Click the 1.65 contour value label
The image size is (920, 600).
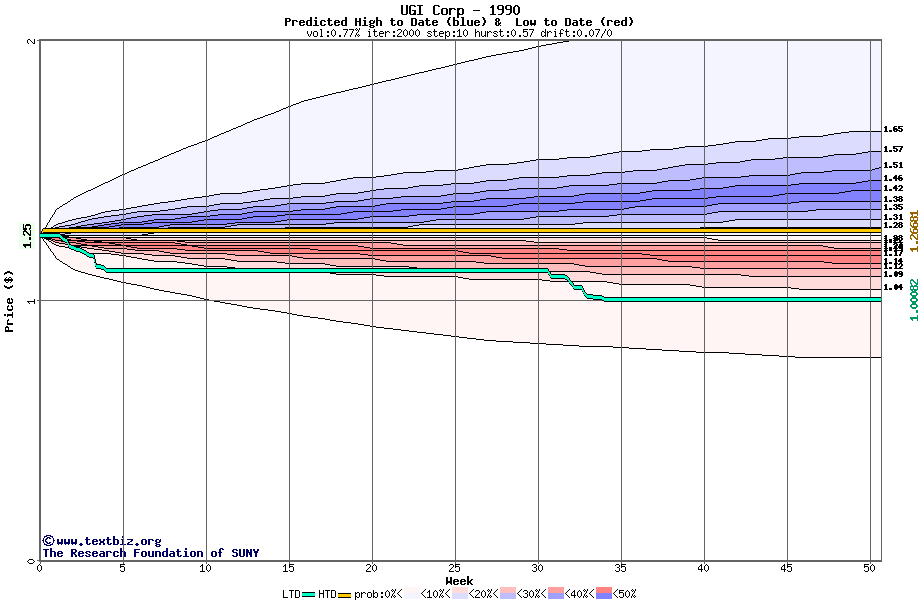(x=893, y=129)
